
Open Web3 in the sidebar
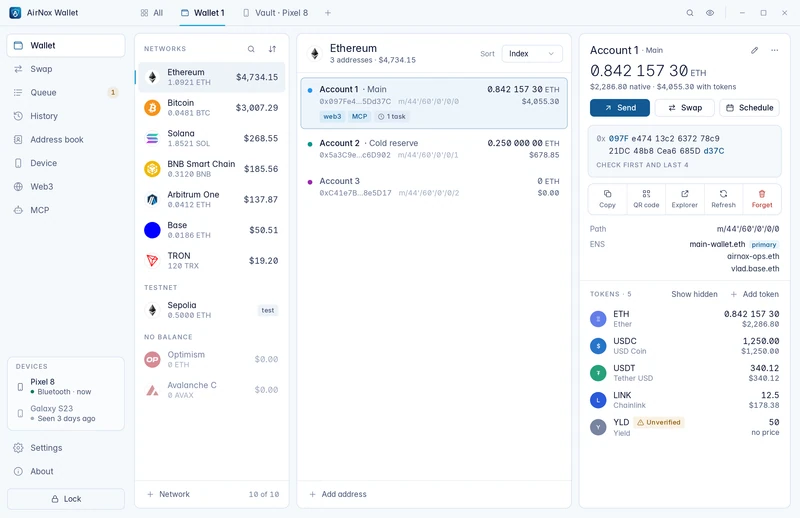[x=66, y=186]
